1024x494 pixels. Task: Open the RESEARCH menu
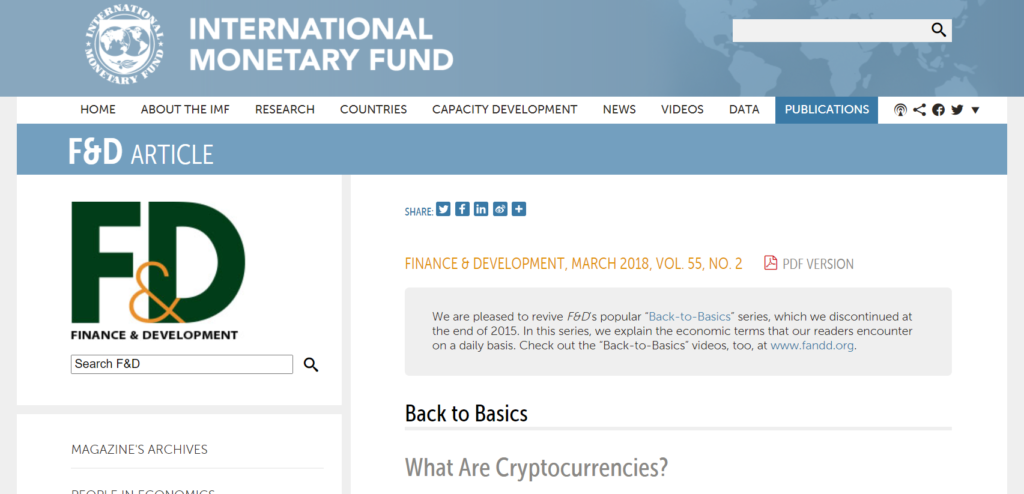(x=285, y=110)
